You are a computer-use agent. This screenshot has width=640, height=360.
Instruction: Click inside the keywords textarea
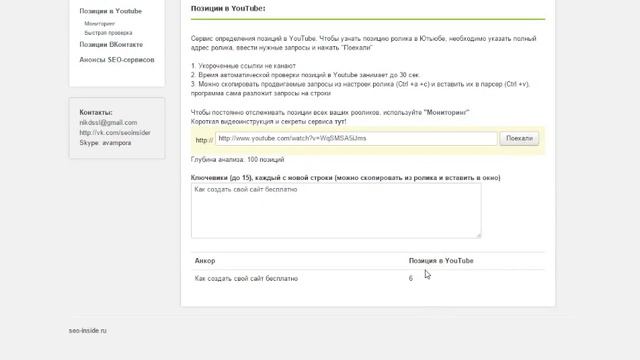coord(336,211)
